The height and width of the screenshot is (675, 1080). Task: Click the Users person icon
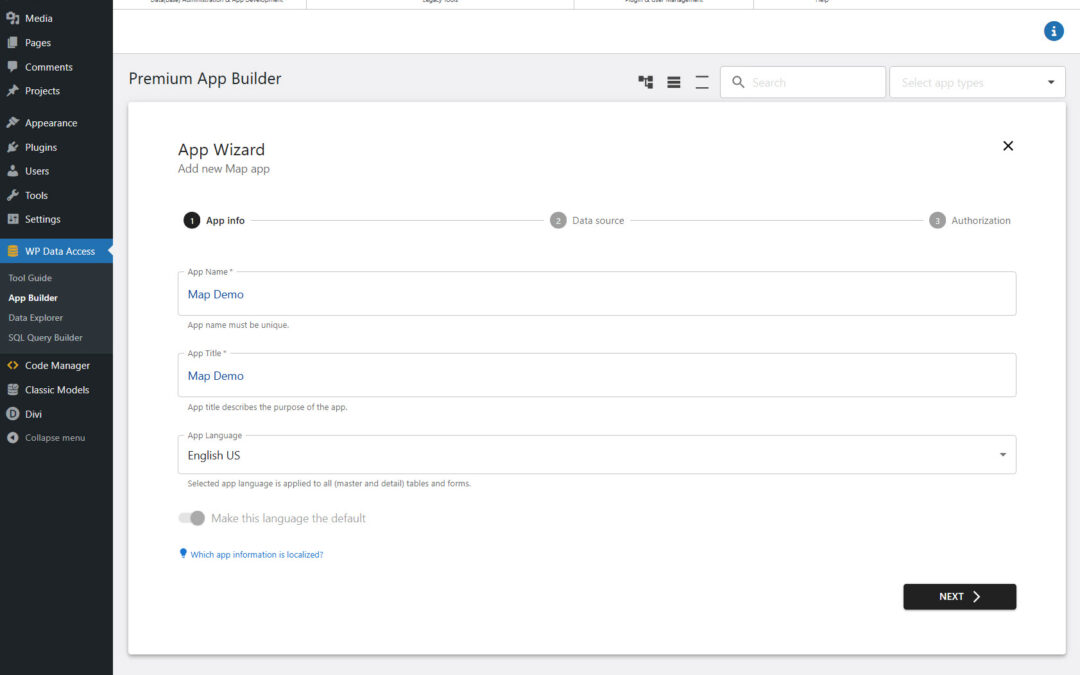12,171
